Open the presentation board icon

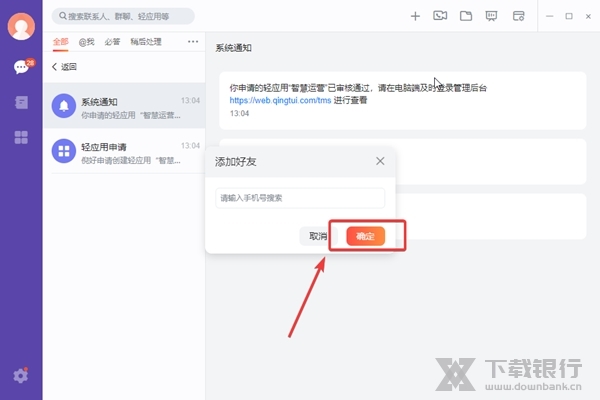pos(491,16)
